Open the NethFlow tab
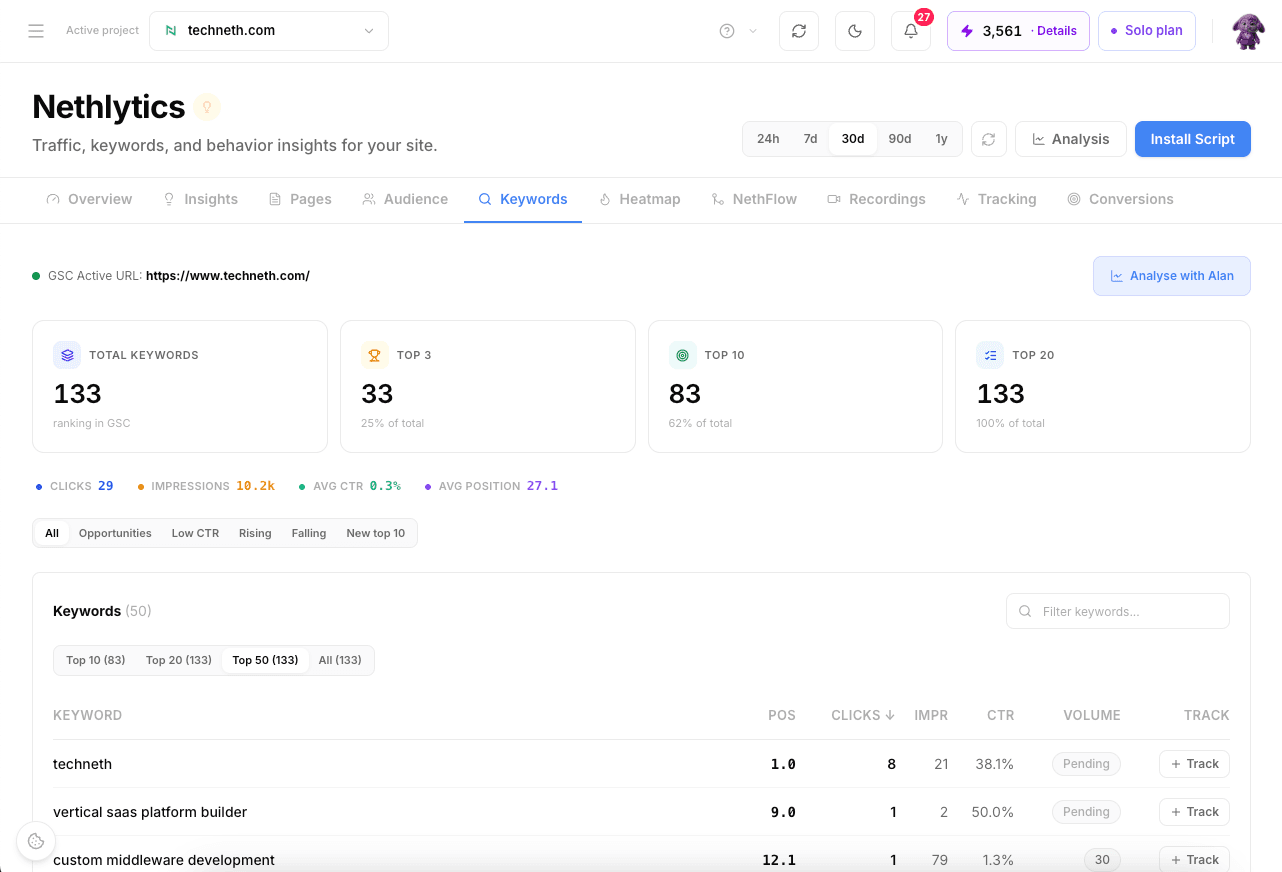The width and height of the screenshot is (1282, 872). (754, 199)
